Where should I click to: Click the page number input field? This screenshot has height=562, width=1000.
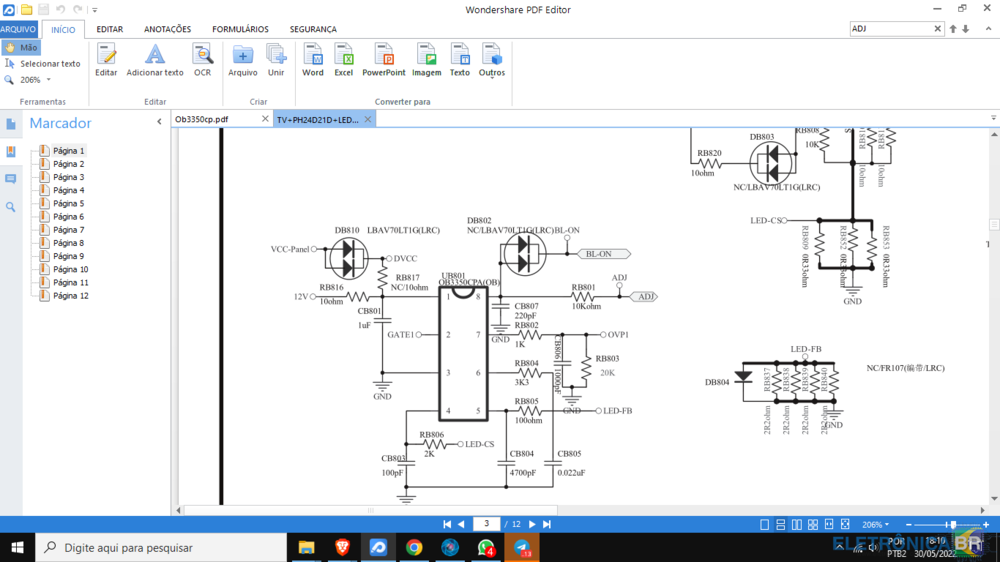tap(485, 524)
